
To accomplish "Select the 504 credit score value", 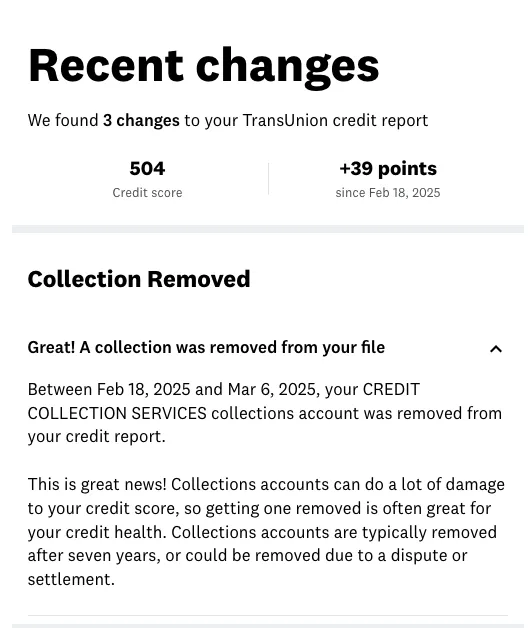I will pos(147,168).
